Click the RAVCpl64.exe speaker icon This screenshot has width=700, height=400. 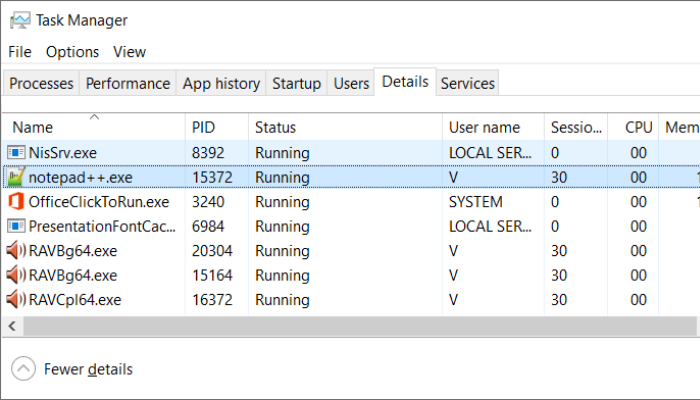16,300
